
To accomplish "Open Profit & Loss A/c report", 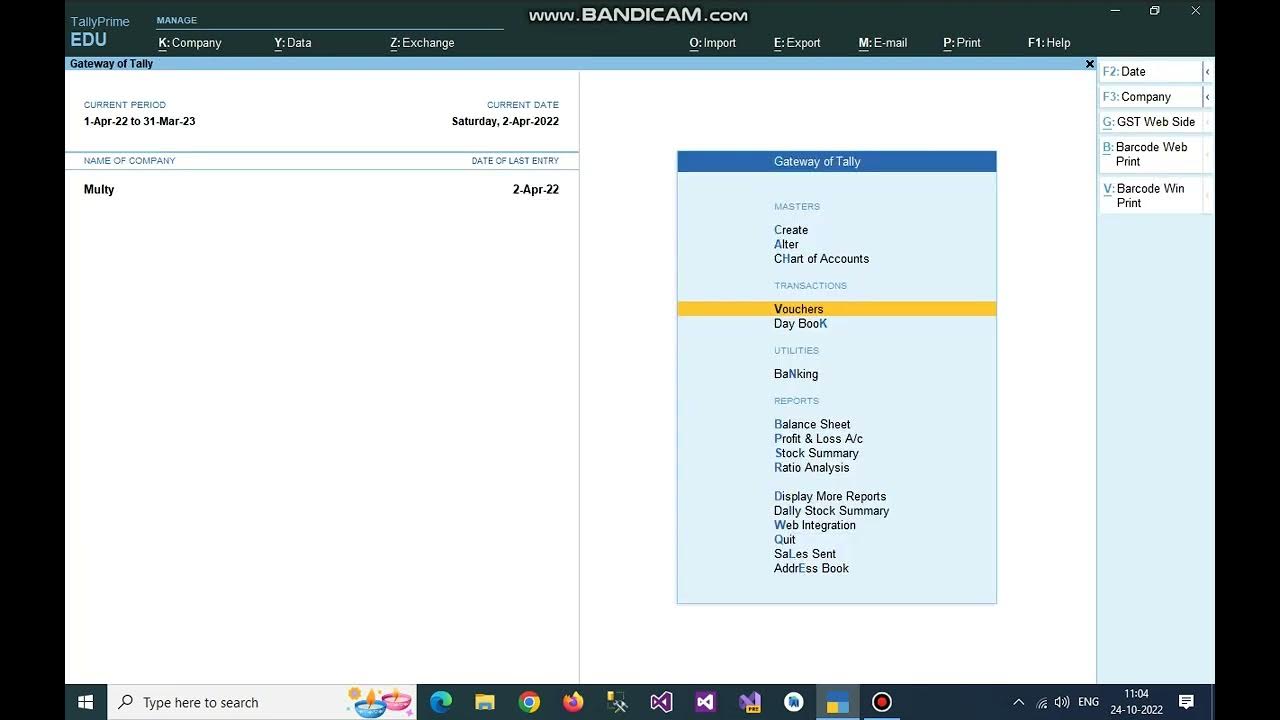I will pos(818,439).
